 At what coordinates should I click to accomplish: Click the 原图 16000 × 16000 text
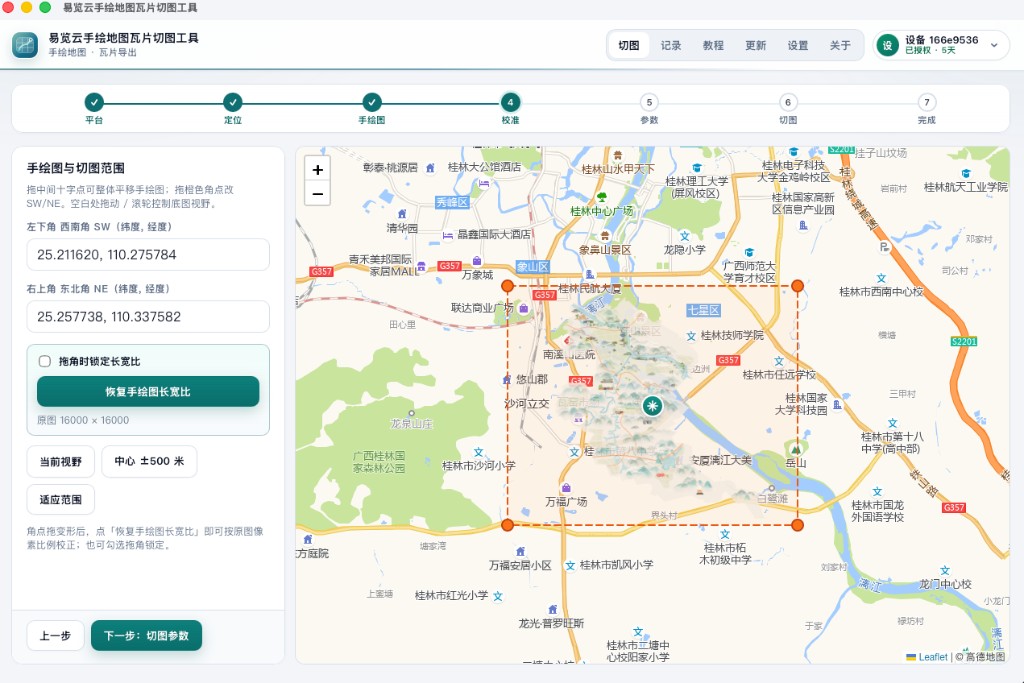83,421
